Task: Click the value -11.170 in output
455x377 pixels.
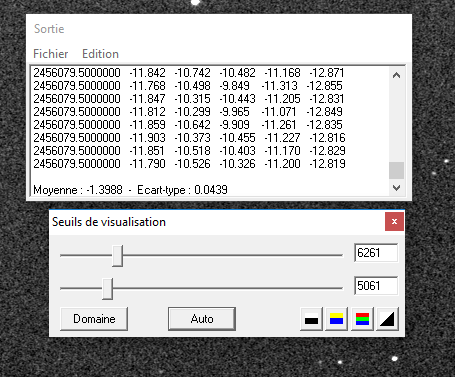Action: (282, 151)
